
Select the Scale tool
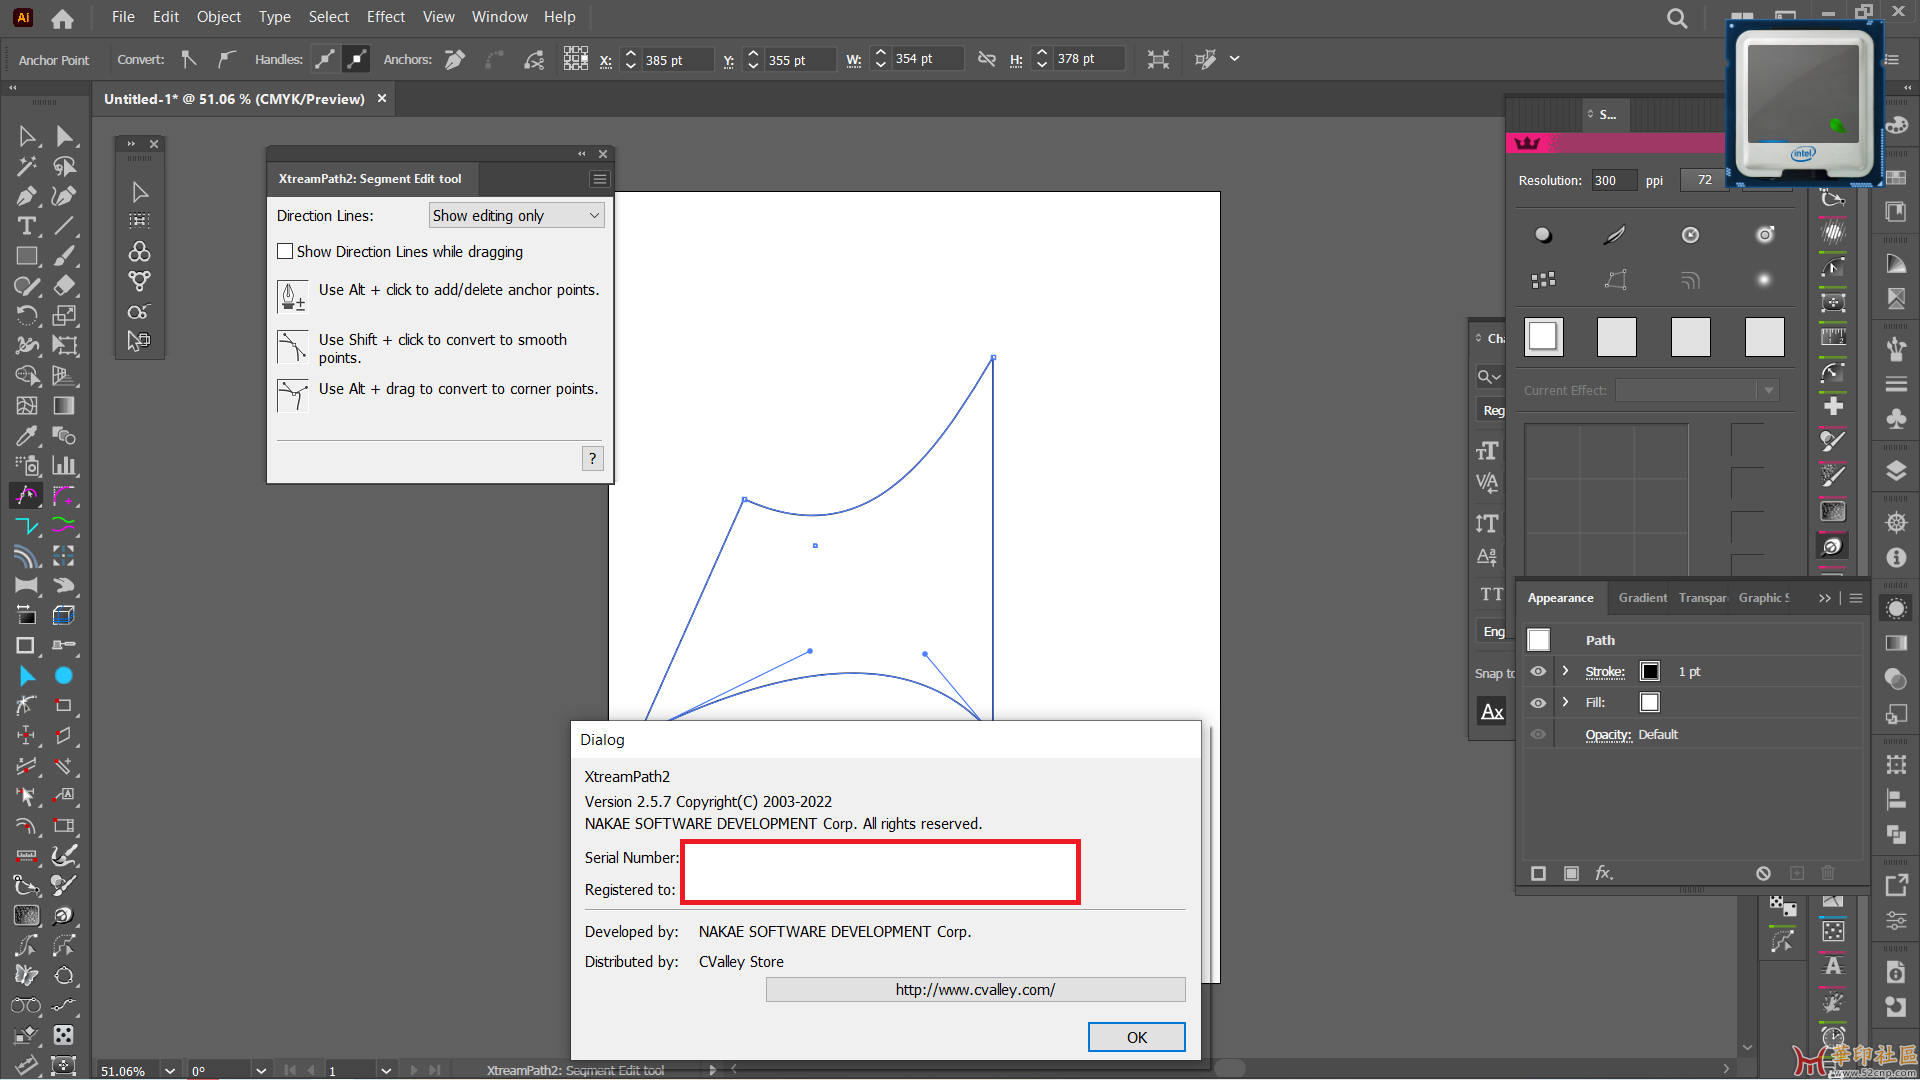point(65,316)
